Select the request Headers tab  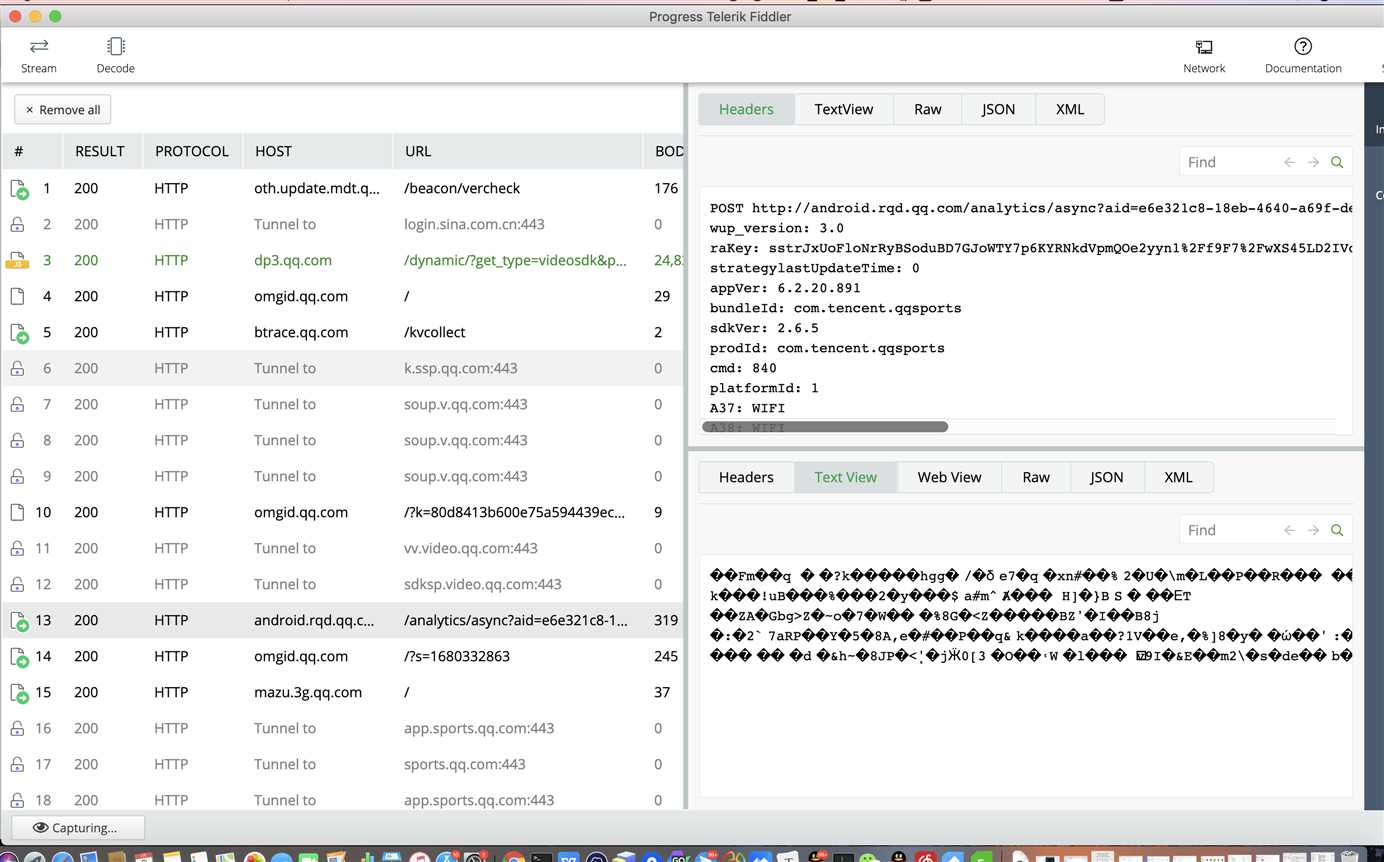click(x=746, y=109)
